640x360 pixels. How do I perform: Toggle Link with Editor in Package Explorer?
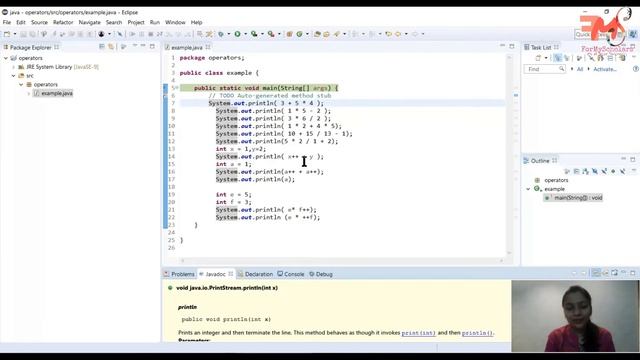pyautogui.click(x=111, y=47)
